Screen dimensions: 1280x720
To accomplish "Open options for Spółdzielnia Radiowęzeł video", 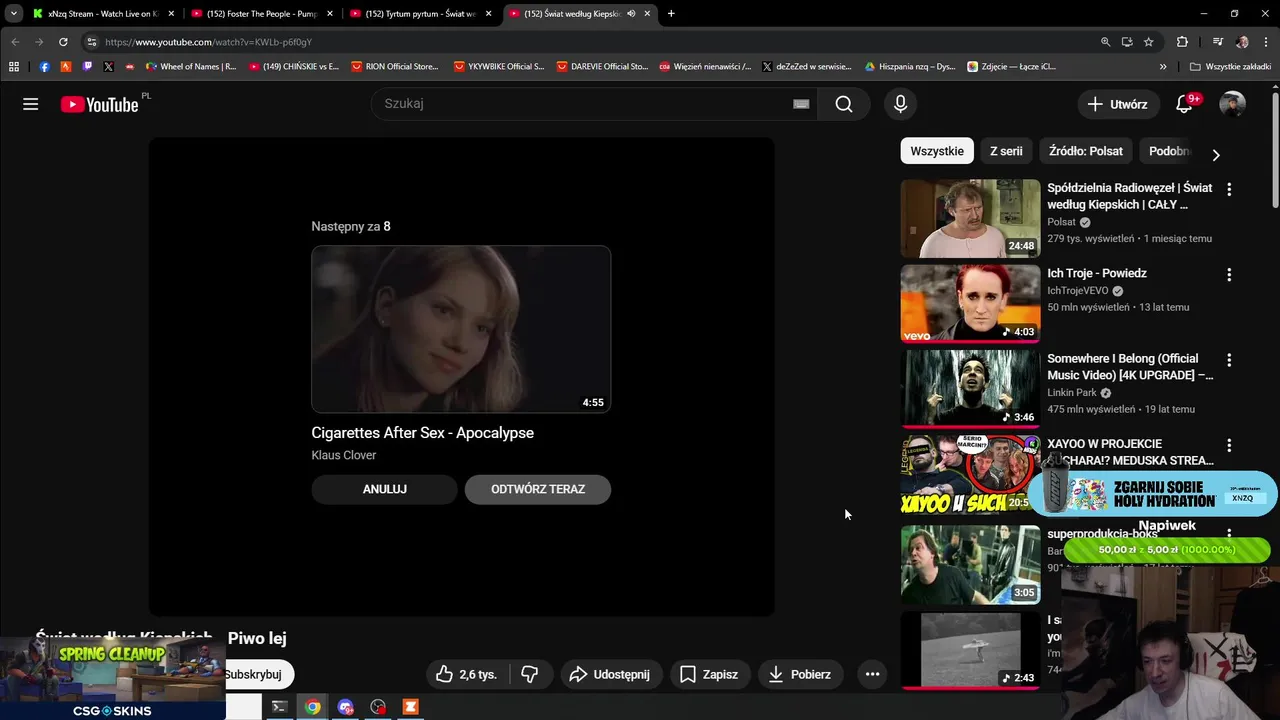I will pos(1229,189).
